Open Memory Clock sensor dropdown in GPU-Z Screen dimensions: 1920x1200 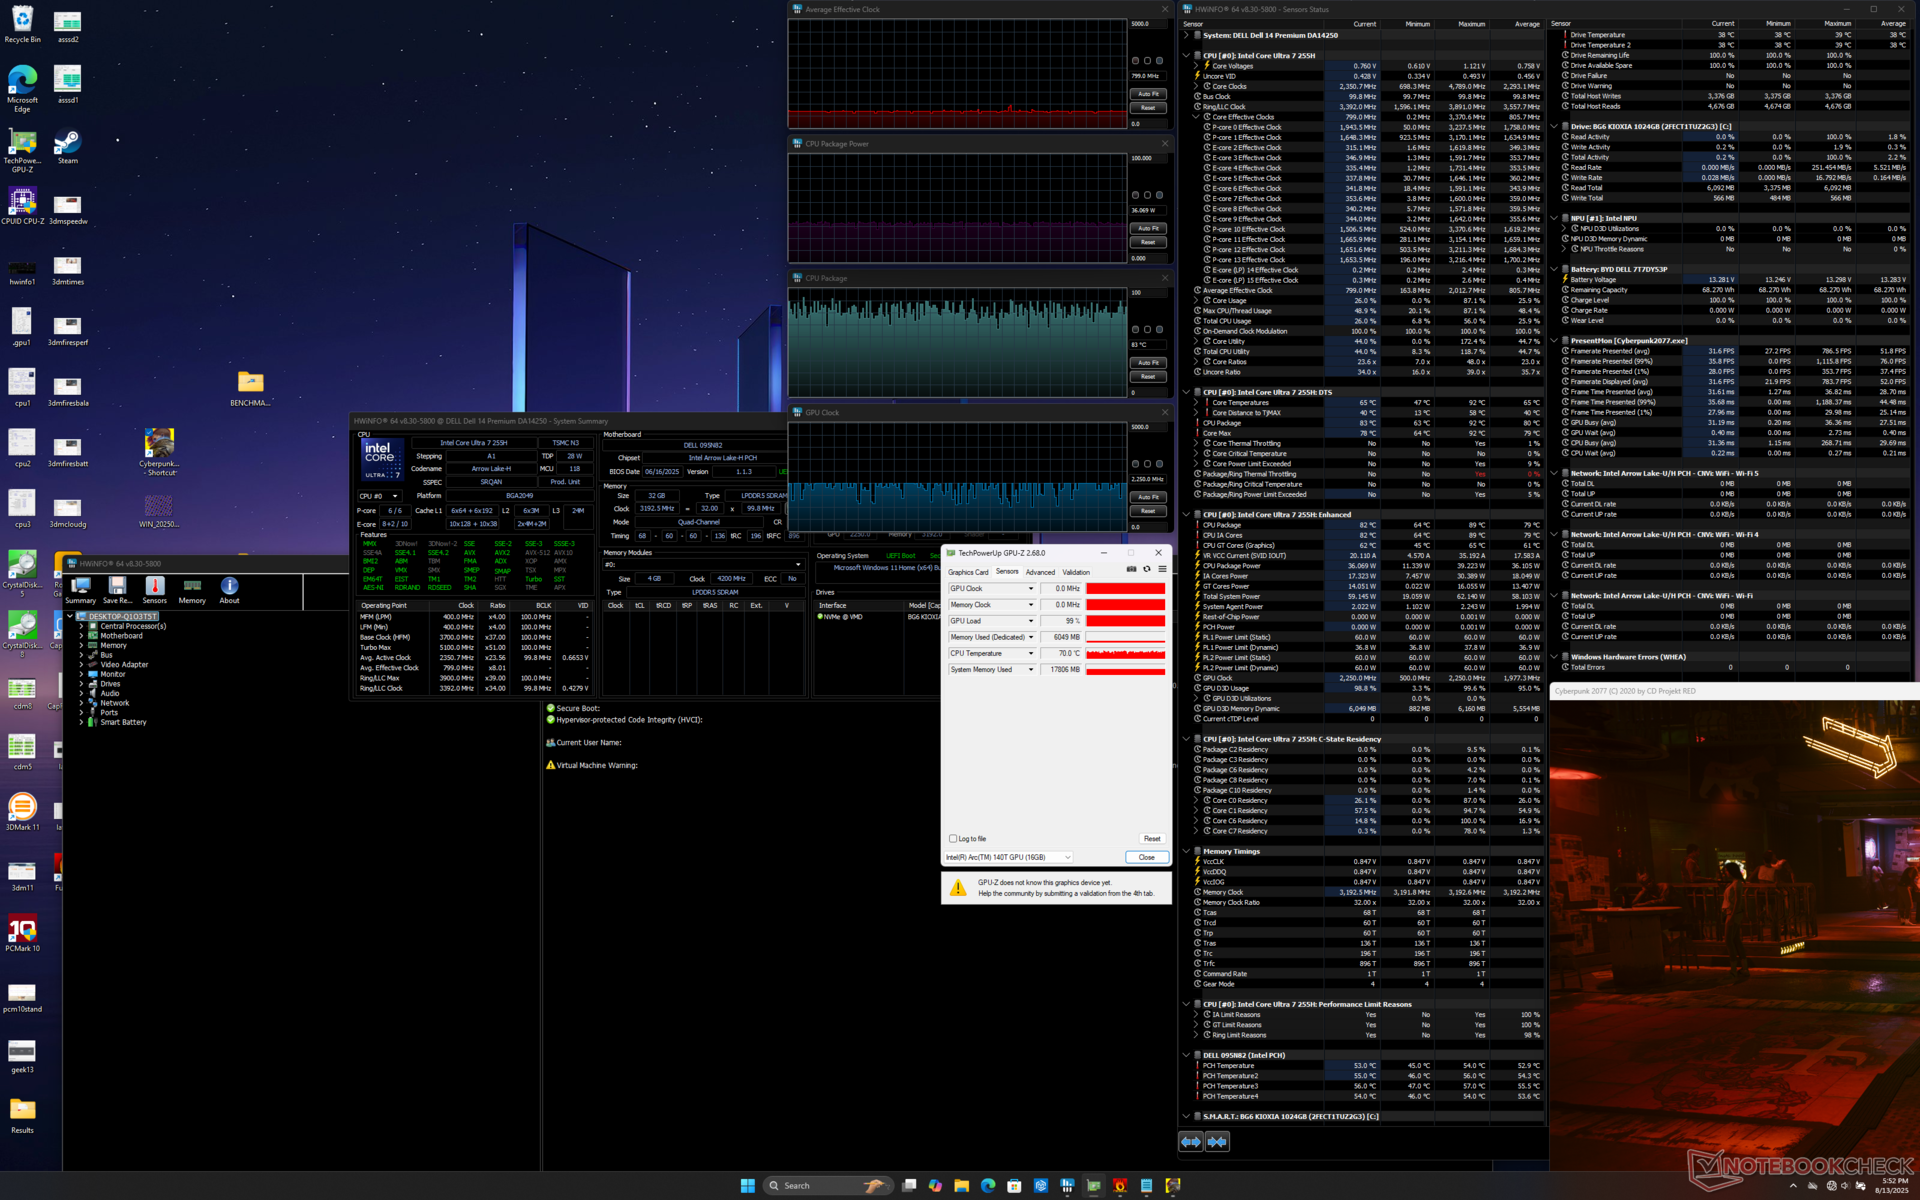(x=1031, y=605)
